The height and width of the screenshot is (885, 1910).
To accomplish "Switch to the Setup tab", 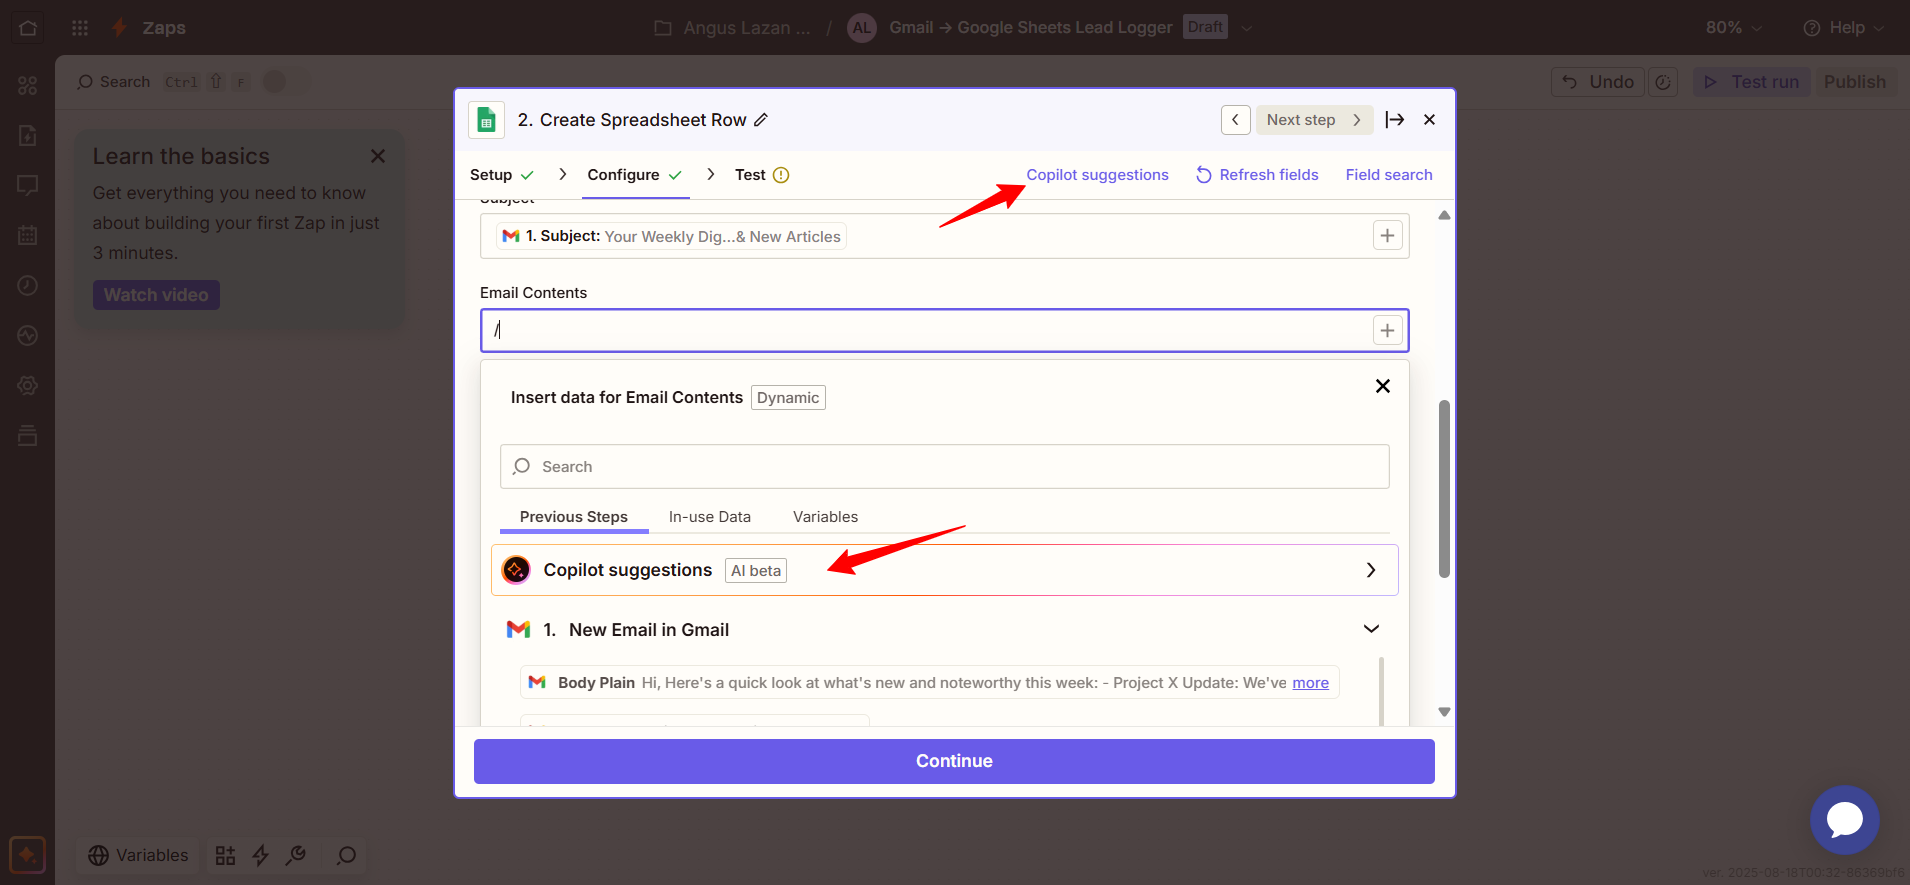I will tap(502, 175).
